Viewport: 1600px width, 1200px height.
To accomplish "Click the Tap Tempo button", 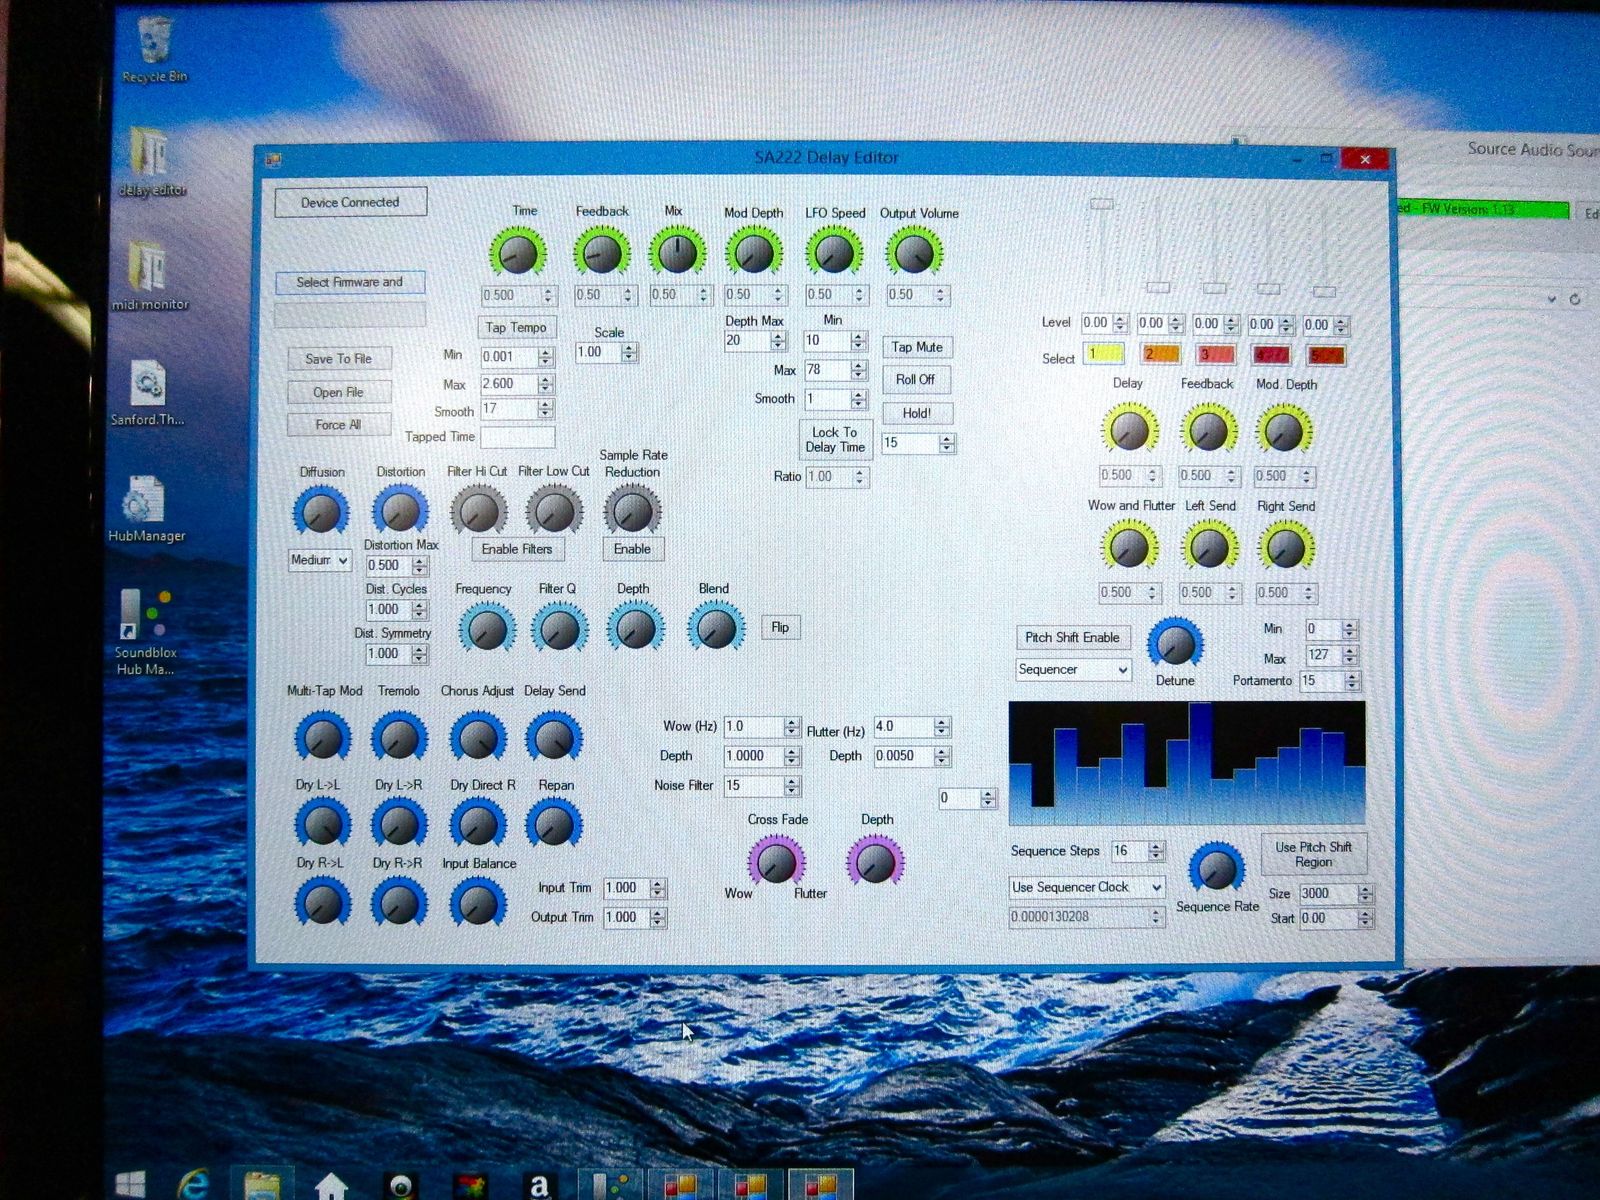I will [516, 327].
